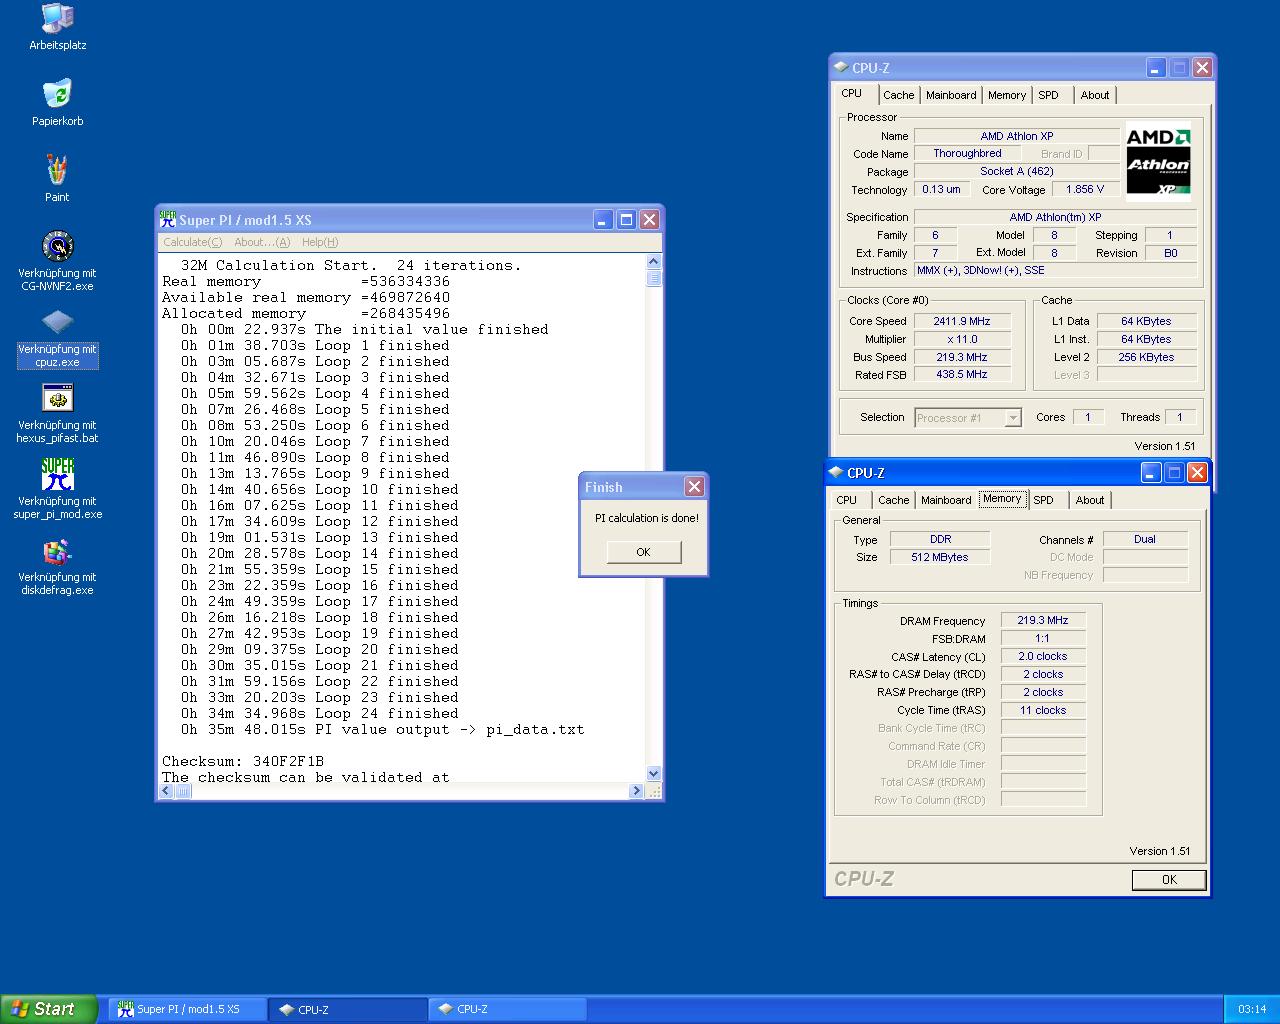The image size is (1280, 1024).
Task: Close the Finish dialog
Action: (x=694, y=487)
